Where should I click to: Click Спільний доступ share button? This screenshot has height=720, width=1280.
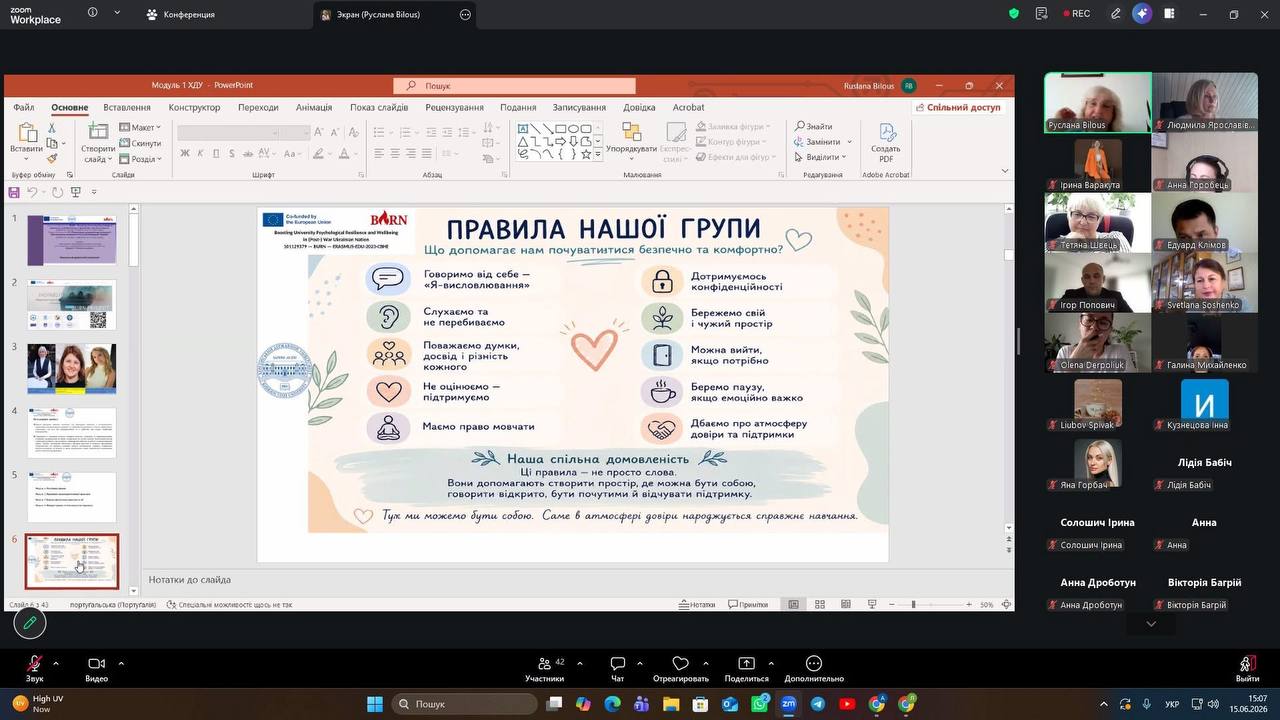[957, 107]
